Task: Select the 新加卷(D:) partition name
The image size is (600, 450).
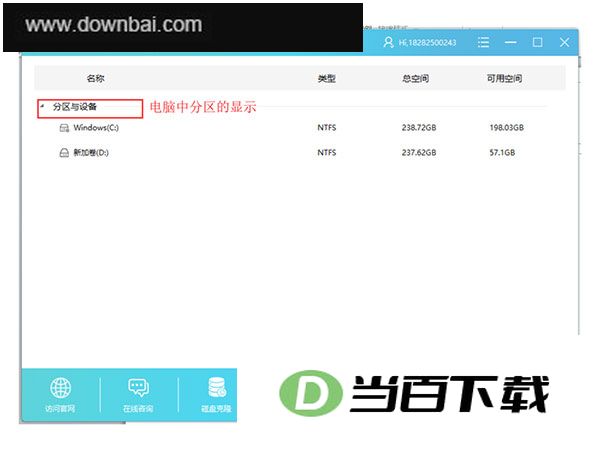Action: (x=91, y=153)
